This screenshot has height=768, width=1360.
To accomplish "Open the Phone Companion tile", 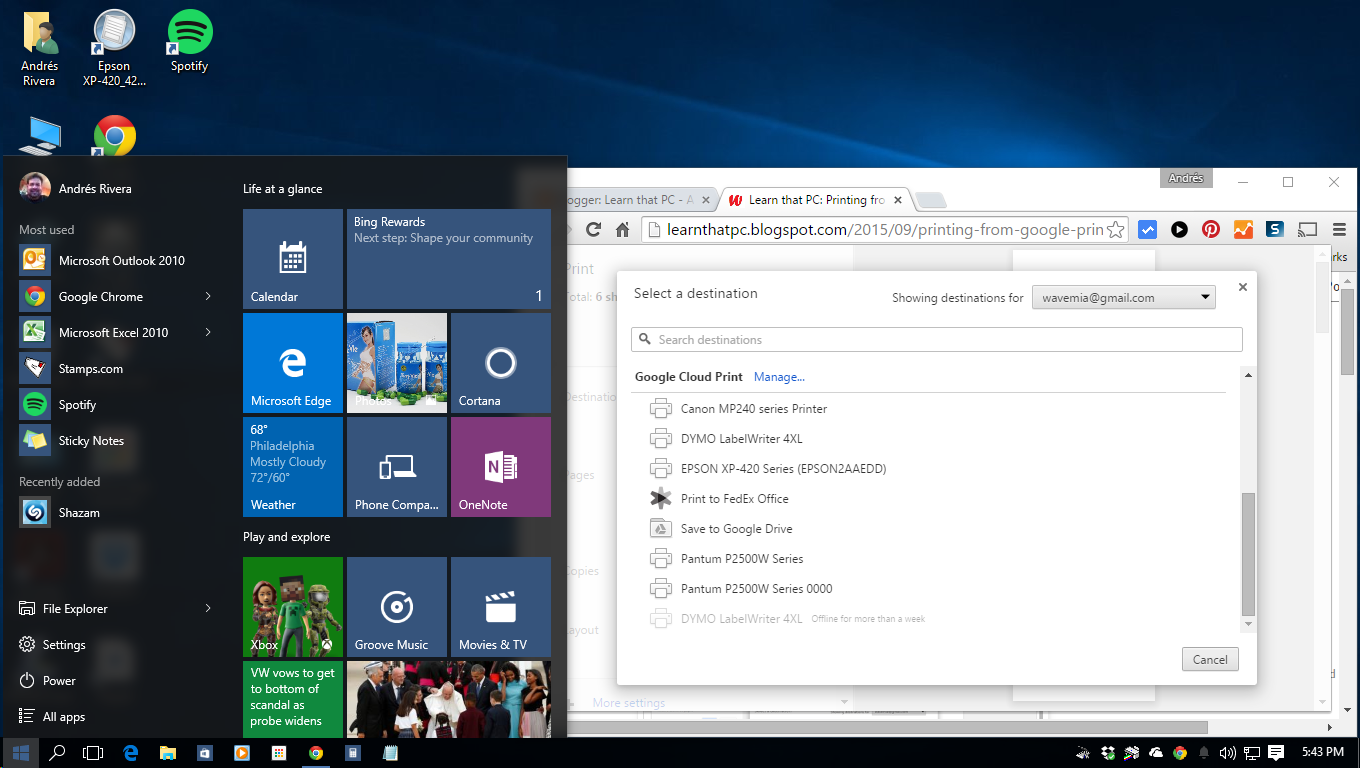I will [x=397, y=467].
